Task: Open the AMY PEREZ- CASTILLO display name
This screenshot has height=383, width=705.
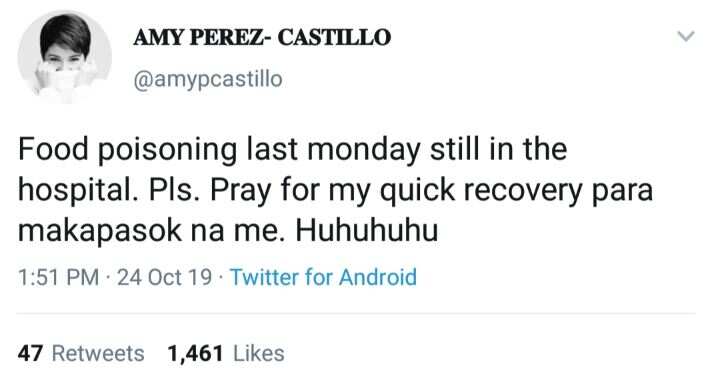Action: coord(262,37)
